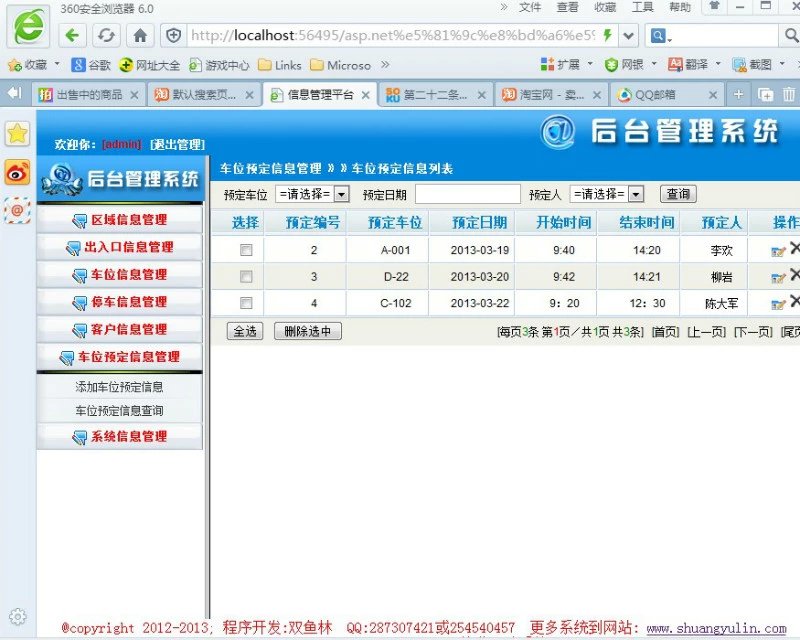The image size is (800, 640).
Task: Open a new tab with plus button
Action: tap(738, 94)
